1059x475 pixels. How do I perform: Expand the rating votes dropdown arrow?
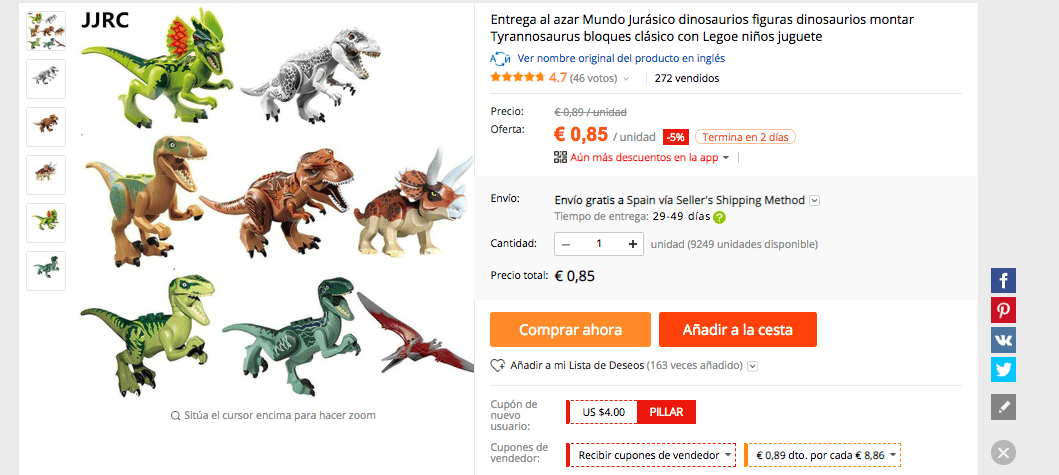[625, 78]
